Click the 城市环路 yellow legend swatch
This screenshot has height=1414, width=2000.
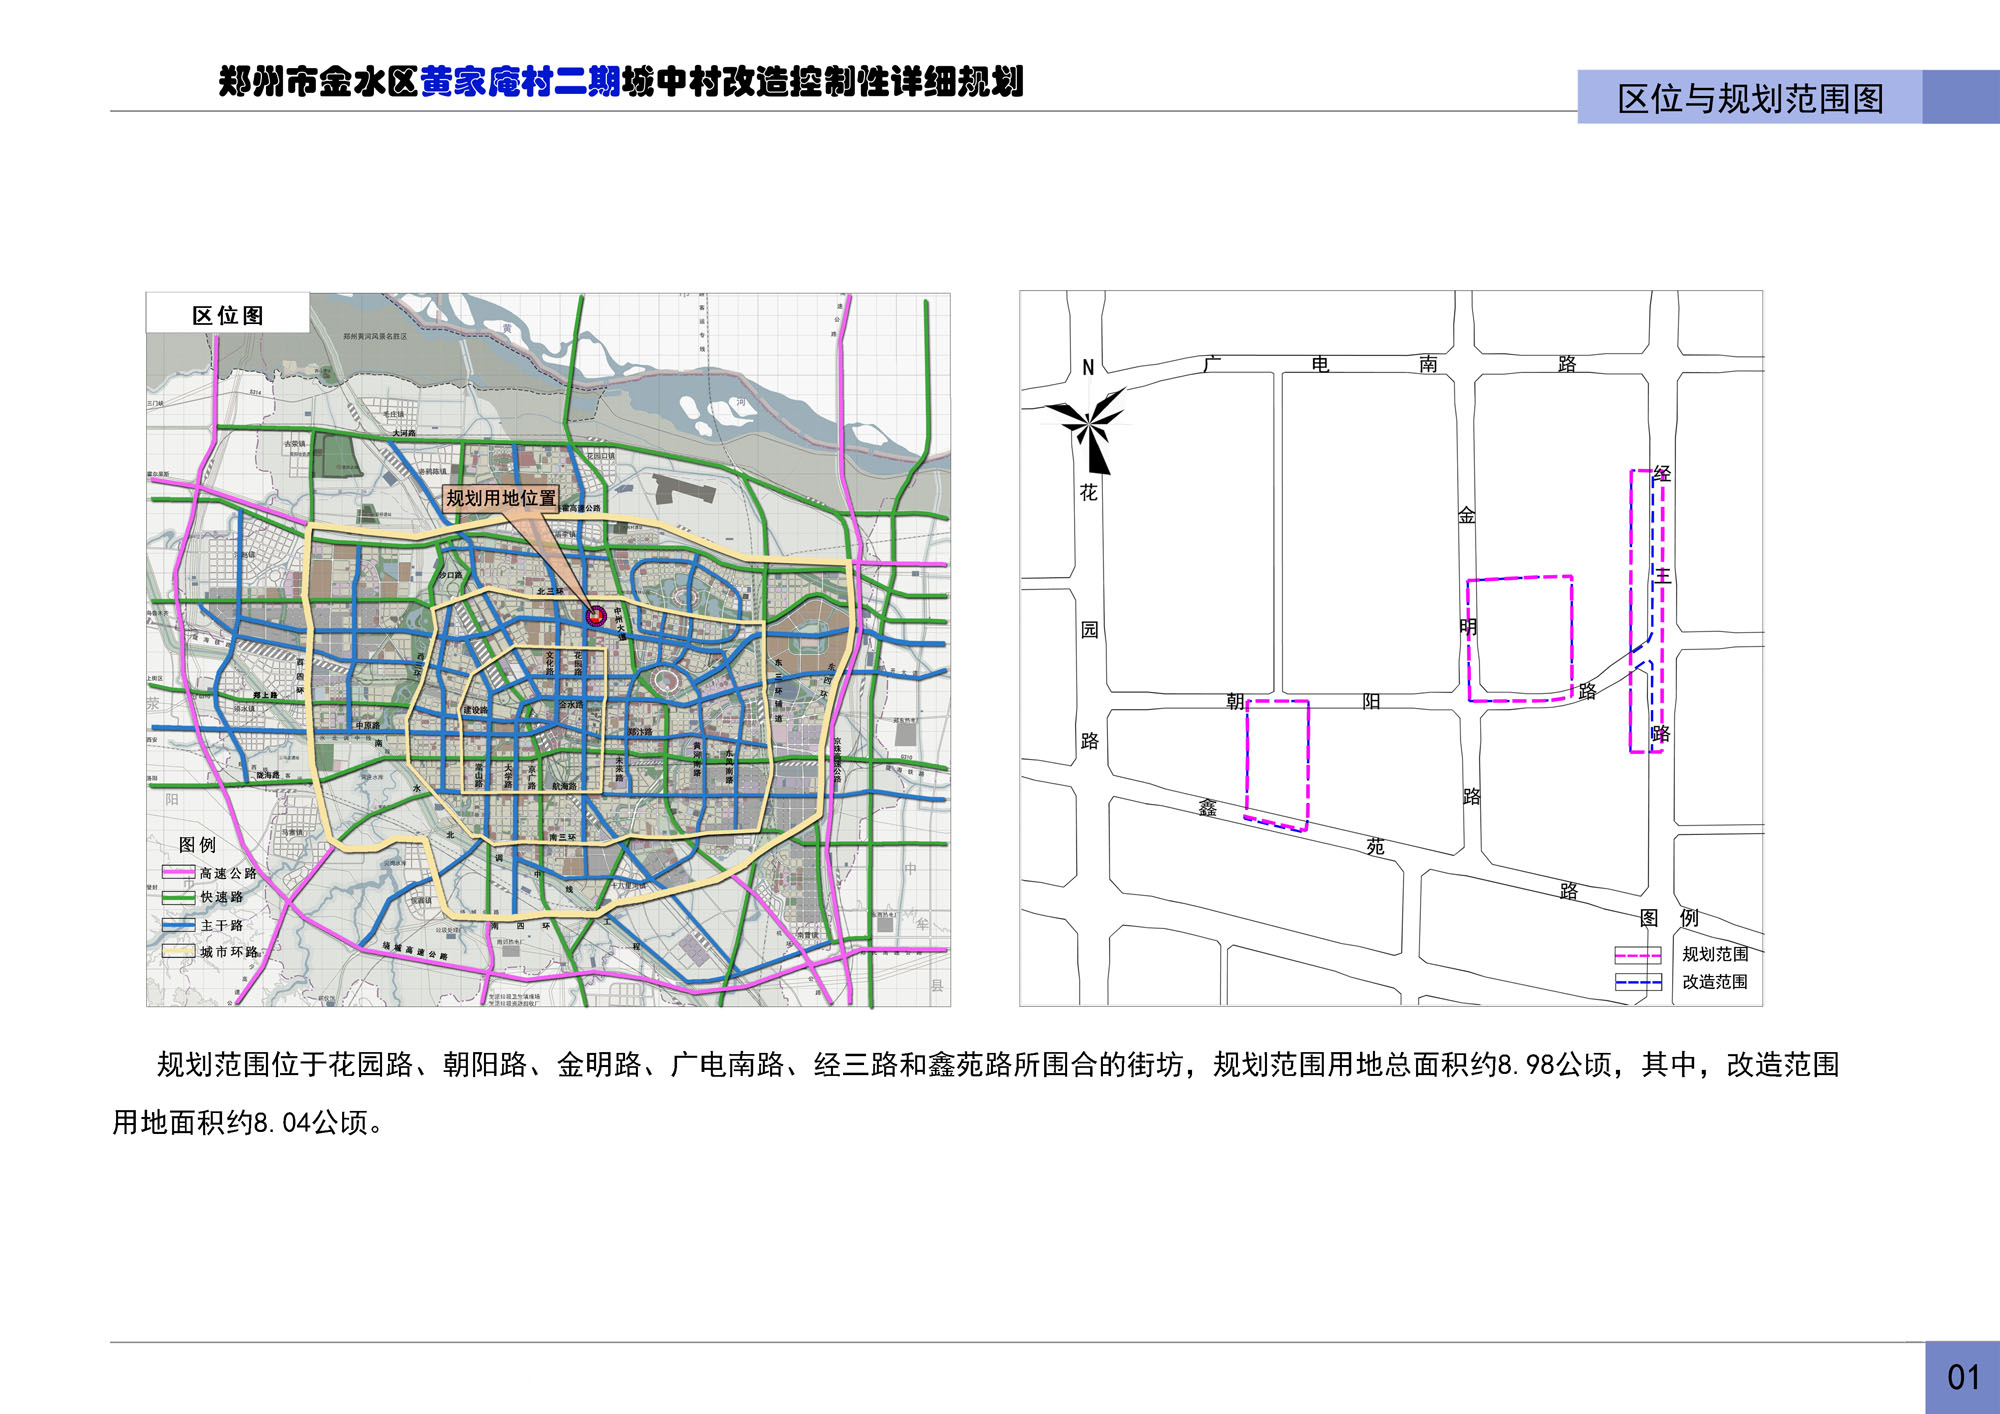point(178,952)
